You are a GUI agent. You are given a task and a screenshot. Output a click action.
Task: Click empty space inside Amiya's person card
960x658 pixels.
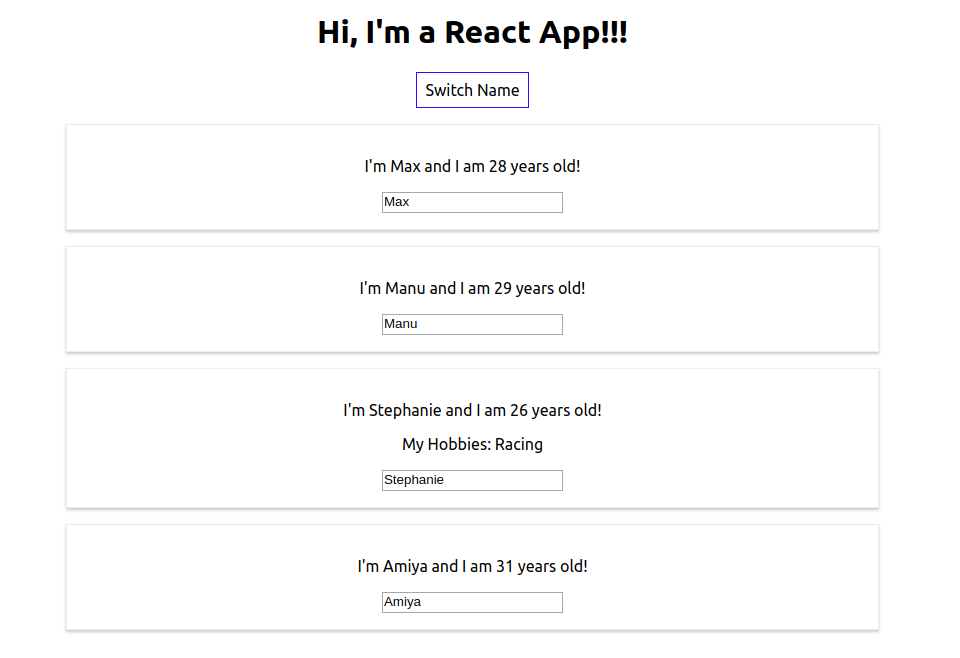click(200, 578)
